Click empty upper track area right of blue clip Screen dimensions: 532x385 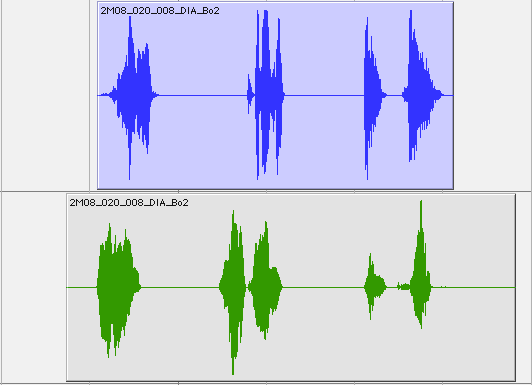tap(492, 95)
